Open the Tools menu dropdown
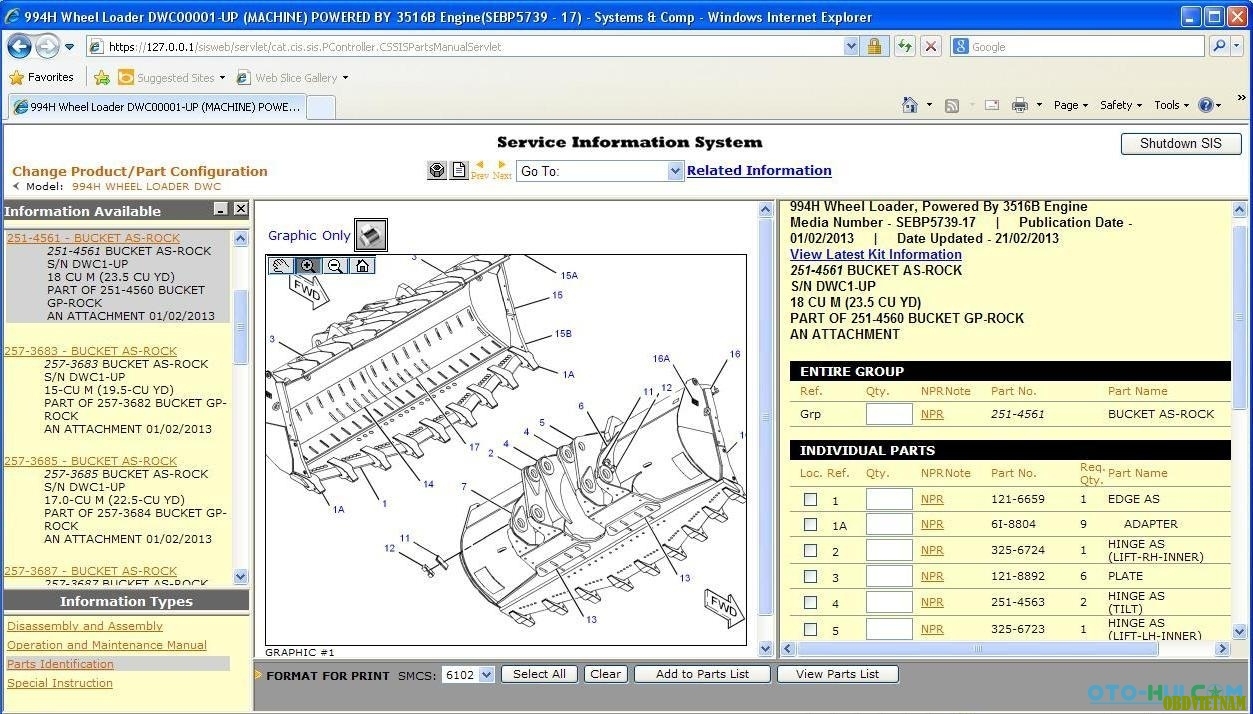 1172,105
